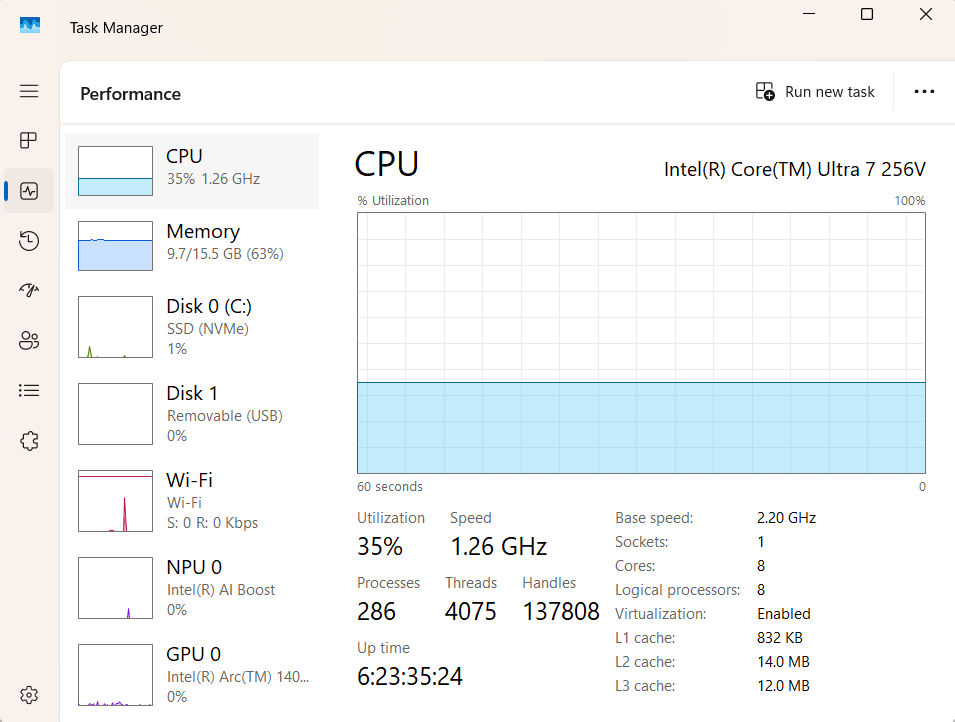Open the Details page icon

[29, 391]
